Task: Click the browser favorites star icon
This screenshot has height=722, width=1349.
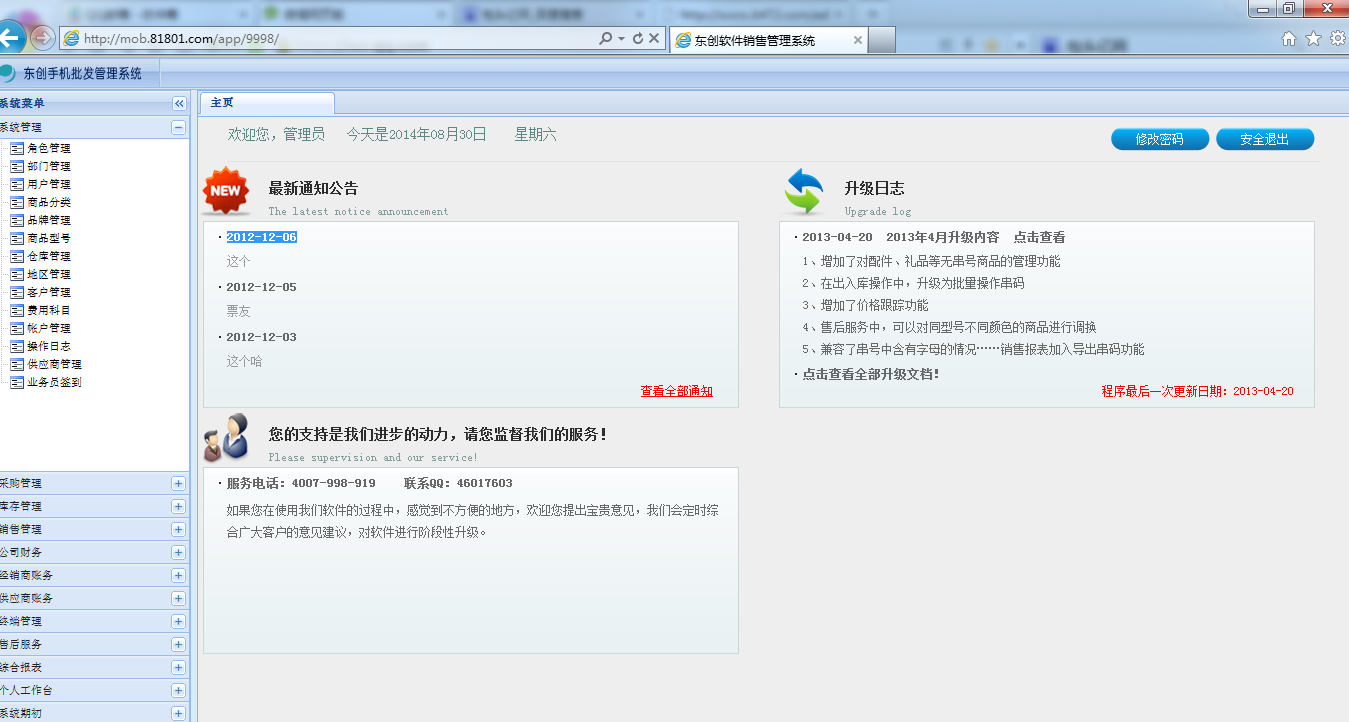Action: click(x=1313, y=39)
